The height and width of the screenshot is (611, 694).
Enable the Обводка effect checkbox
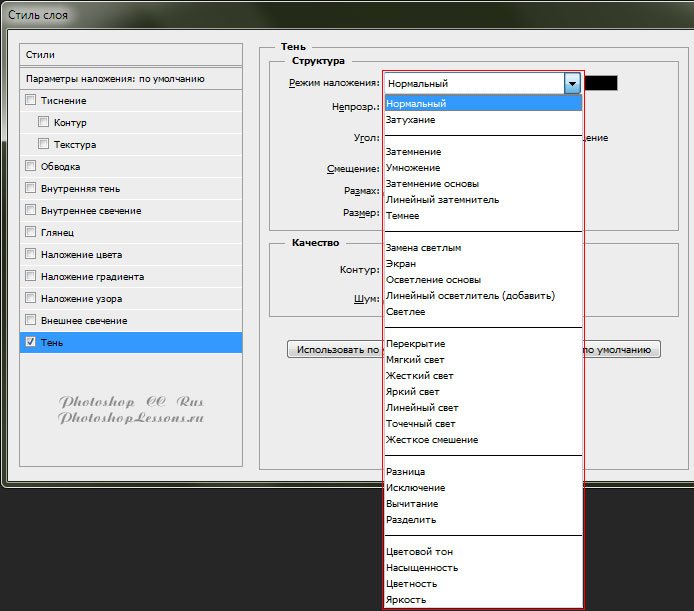pos(31,166)
